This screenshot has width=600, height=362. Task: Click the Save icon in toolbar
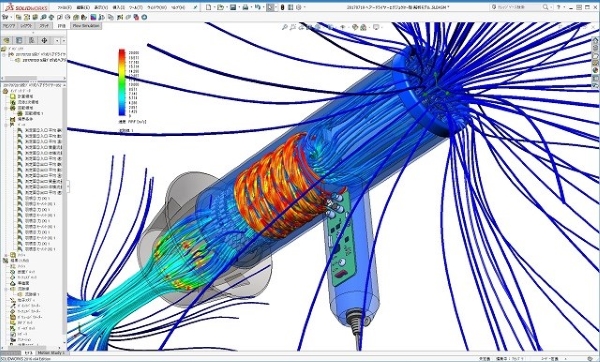click(233, 7)
